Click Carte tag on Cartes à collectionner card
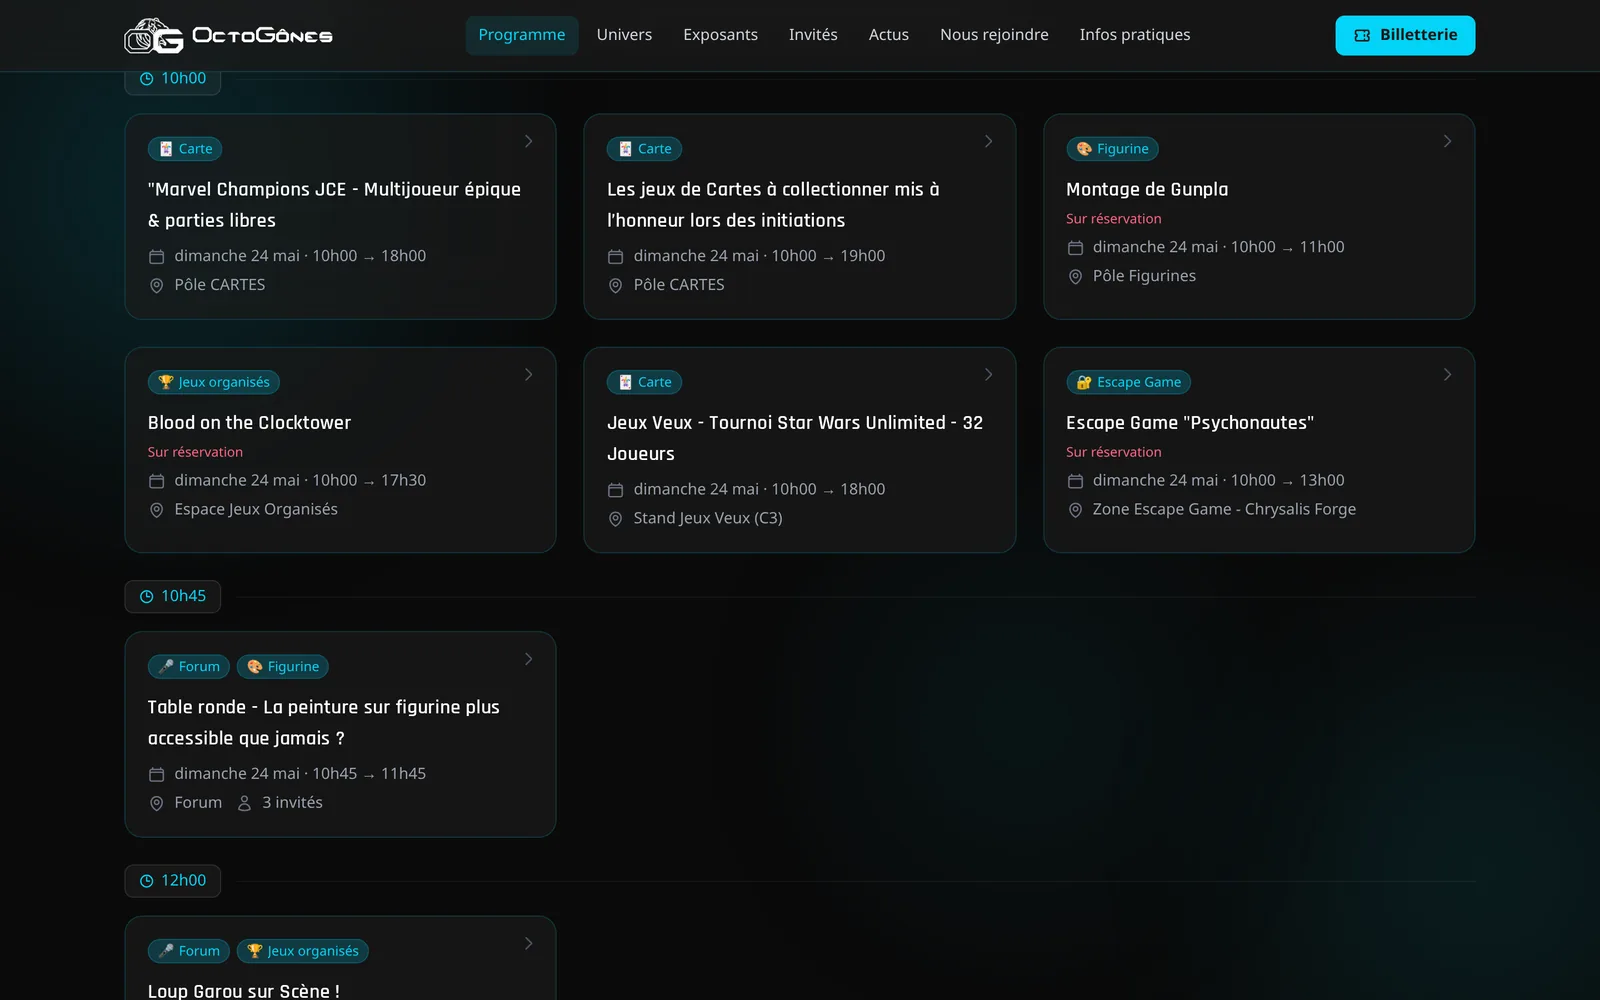Screen dimensions: 1600x1000 click(x=644, y=149)
